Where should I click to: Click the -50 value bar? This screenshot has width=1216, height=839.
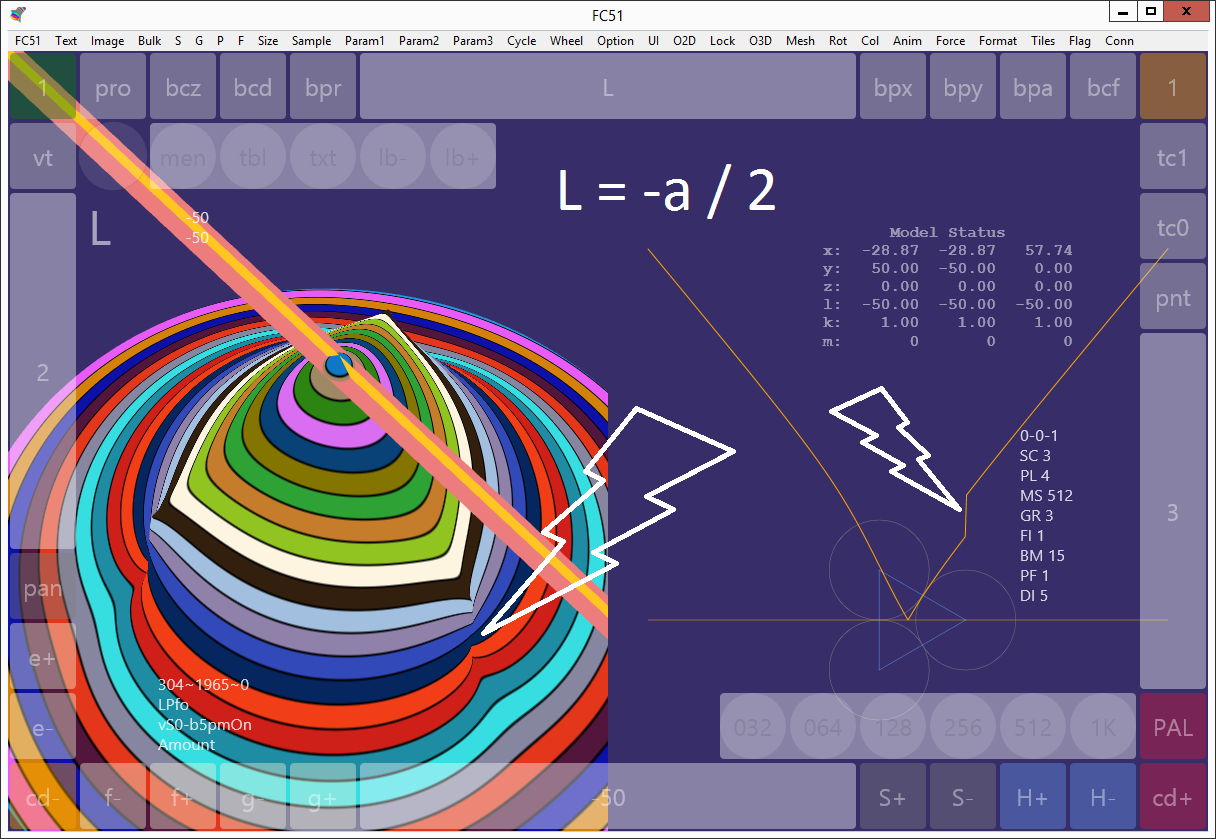click(x=608, y=797)
